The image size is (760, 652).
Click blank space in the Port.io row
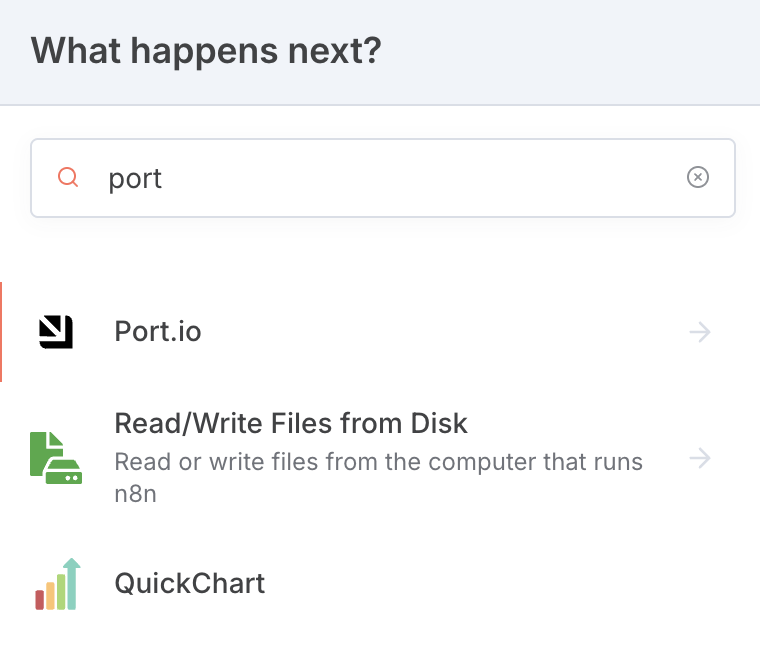coord(440,332)
